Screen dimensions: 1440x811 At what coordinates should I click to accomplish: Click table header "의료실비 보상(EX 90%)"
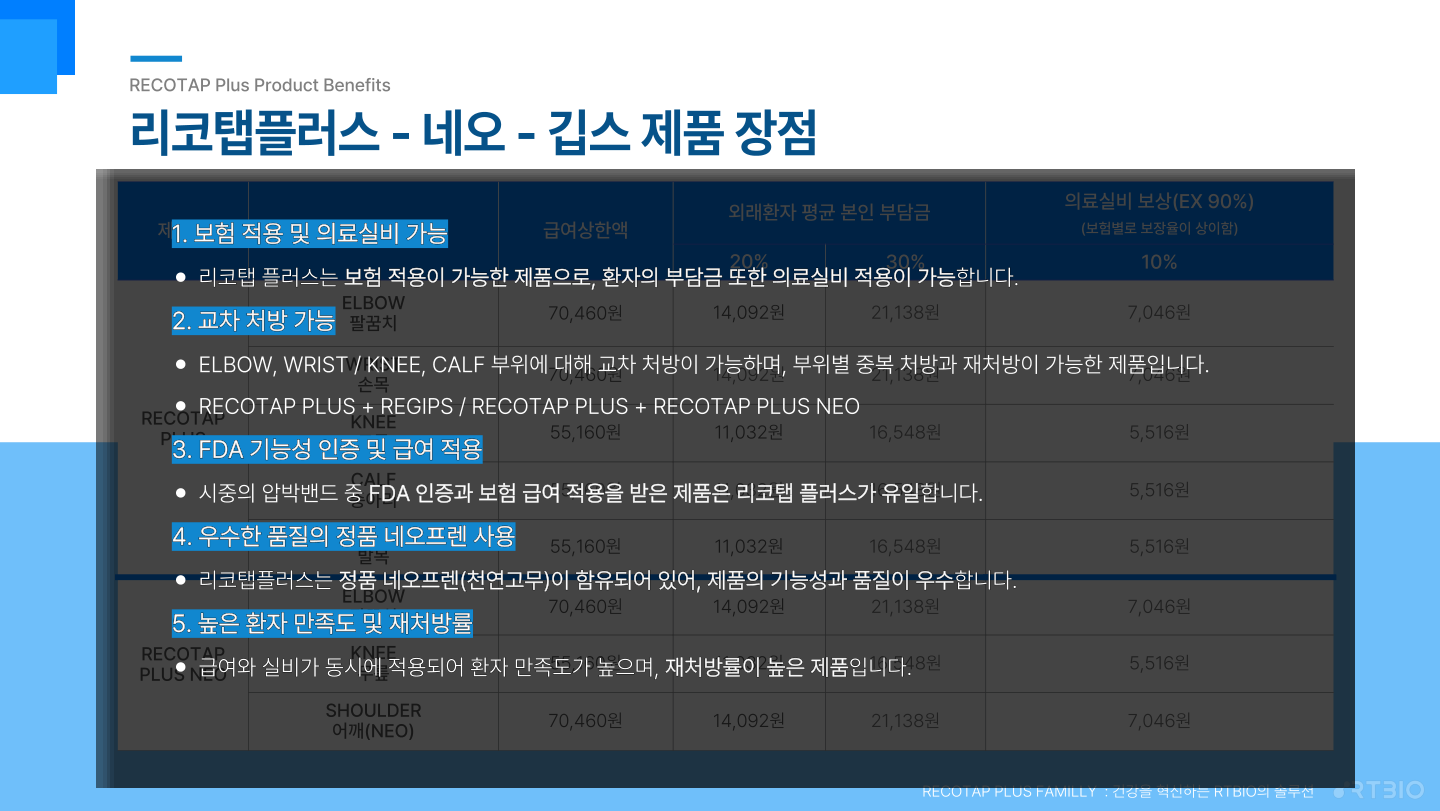pos(1159,201)
